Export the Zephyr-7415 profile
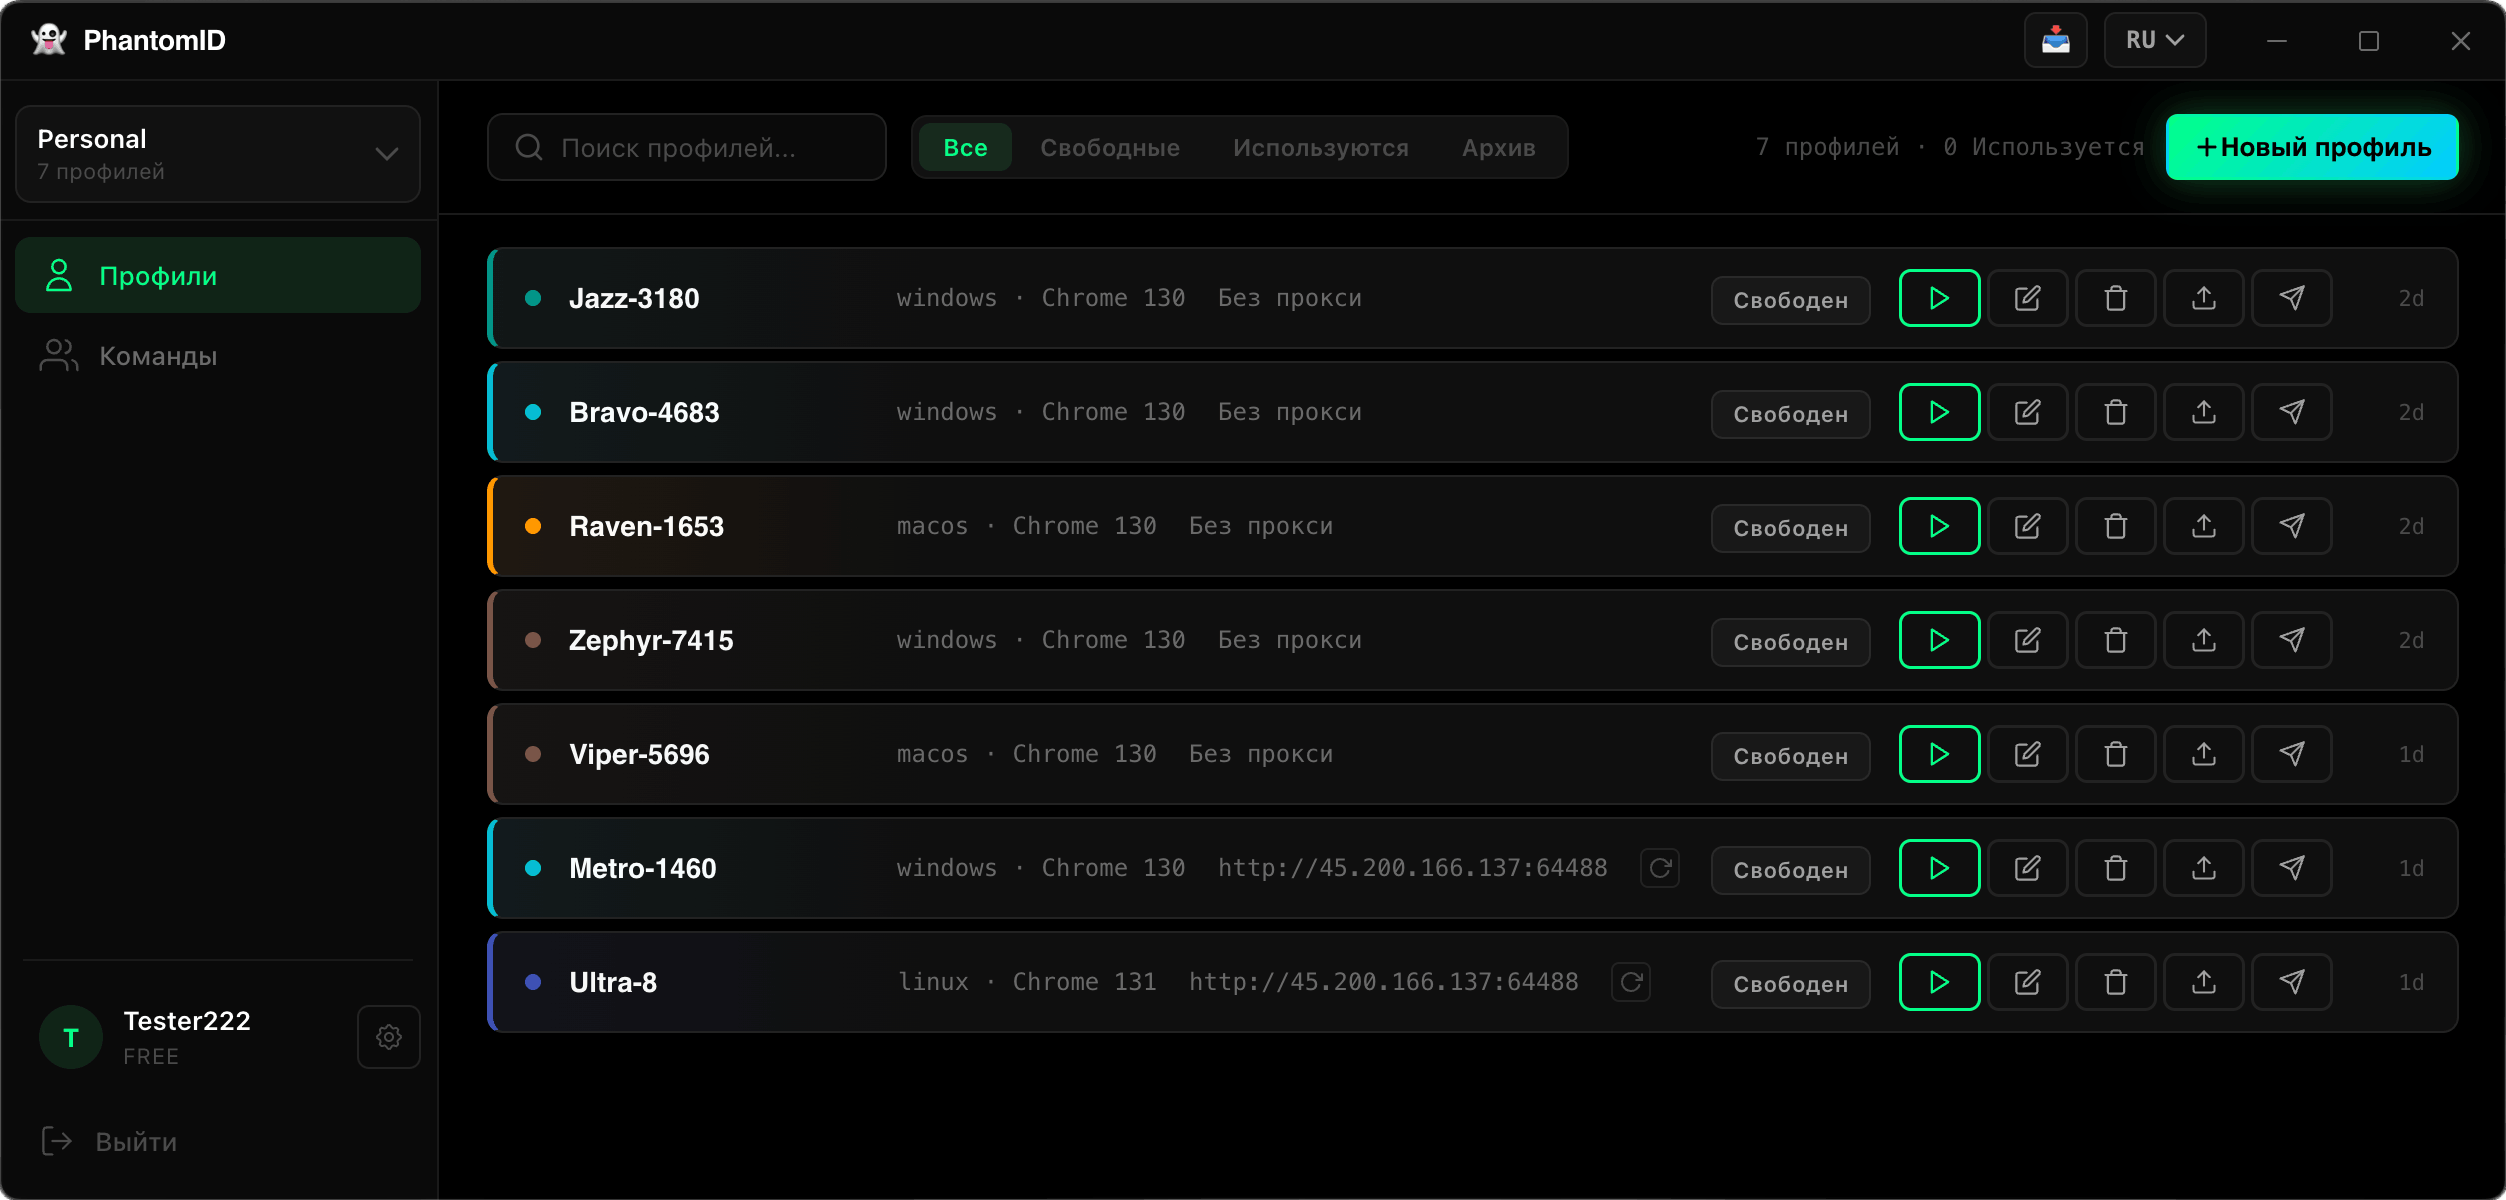This screenshot has width=2506, height=1200. pyautogui.click(x=2202, y=639)
